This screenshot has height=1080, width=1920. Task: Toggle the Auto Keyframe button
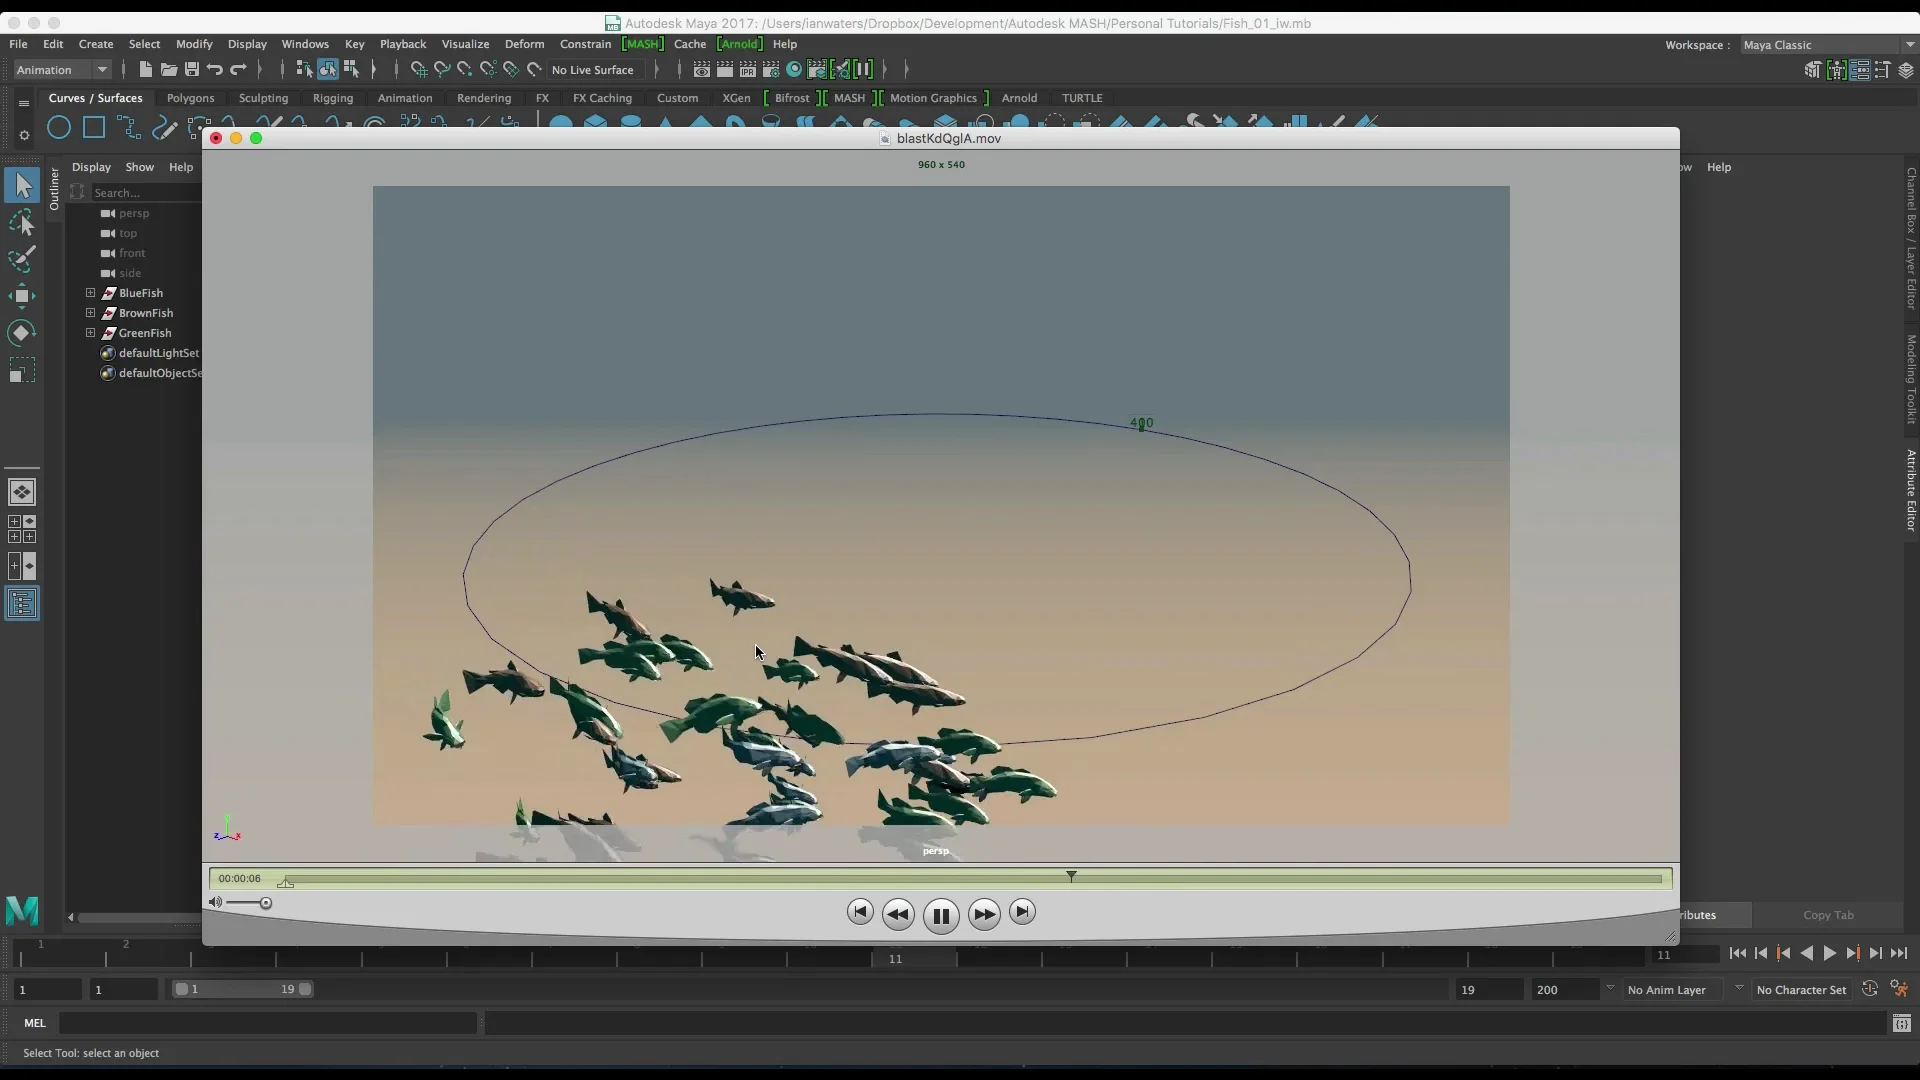(x=1868, y=988)
